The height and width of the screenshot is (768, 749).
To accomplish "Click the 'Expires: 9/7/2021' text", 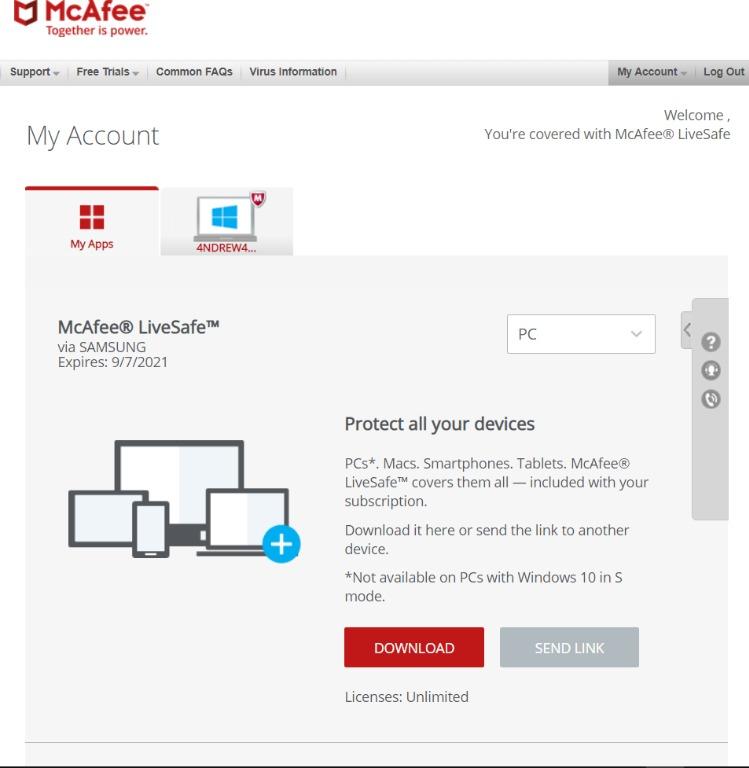I will pyautogui.click(x=113, y=362).
